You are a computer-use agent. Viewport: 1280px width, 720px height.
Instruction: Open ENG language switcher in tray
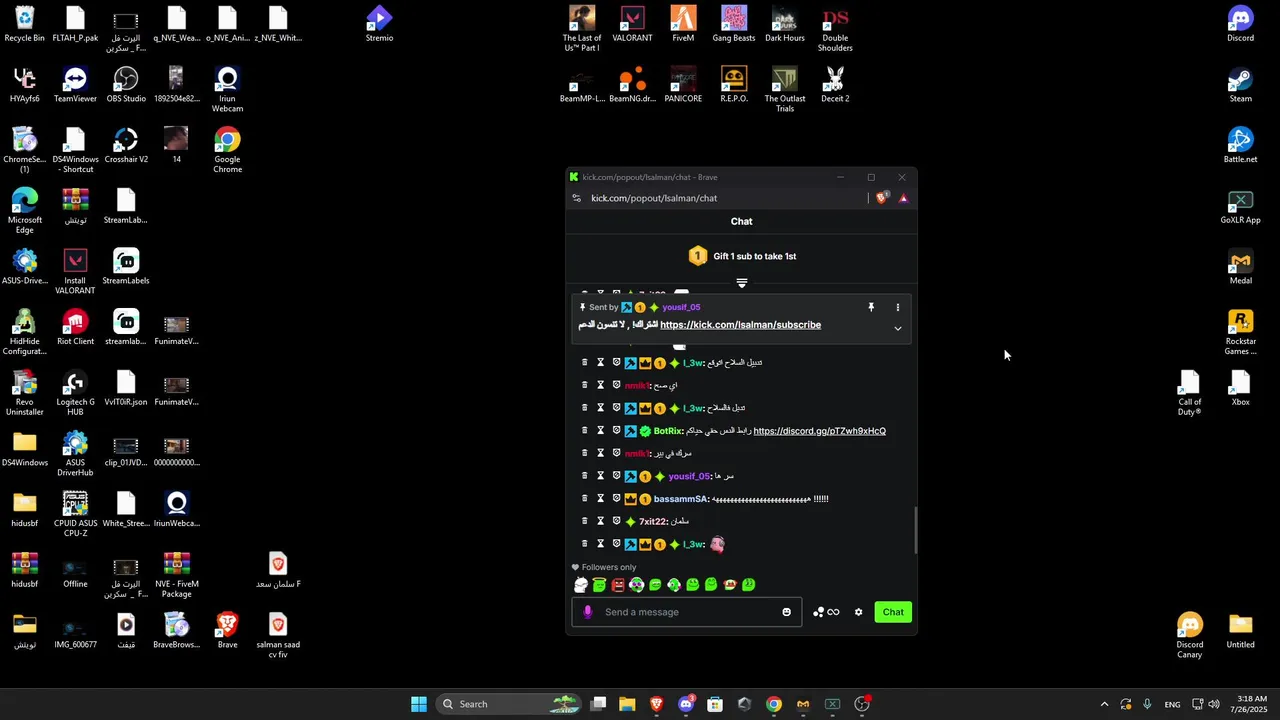1172,704
